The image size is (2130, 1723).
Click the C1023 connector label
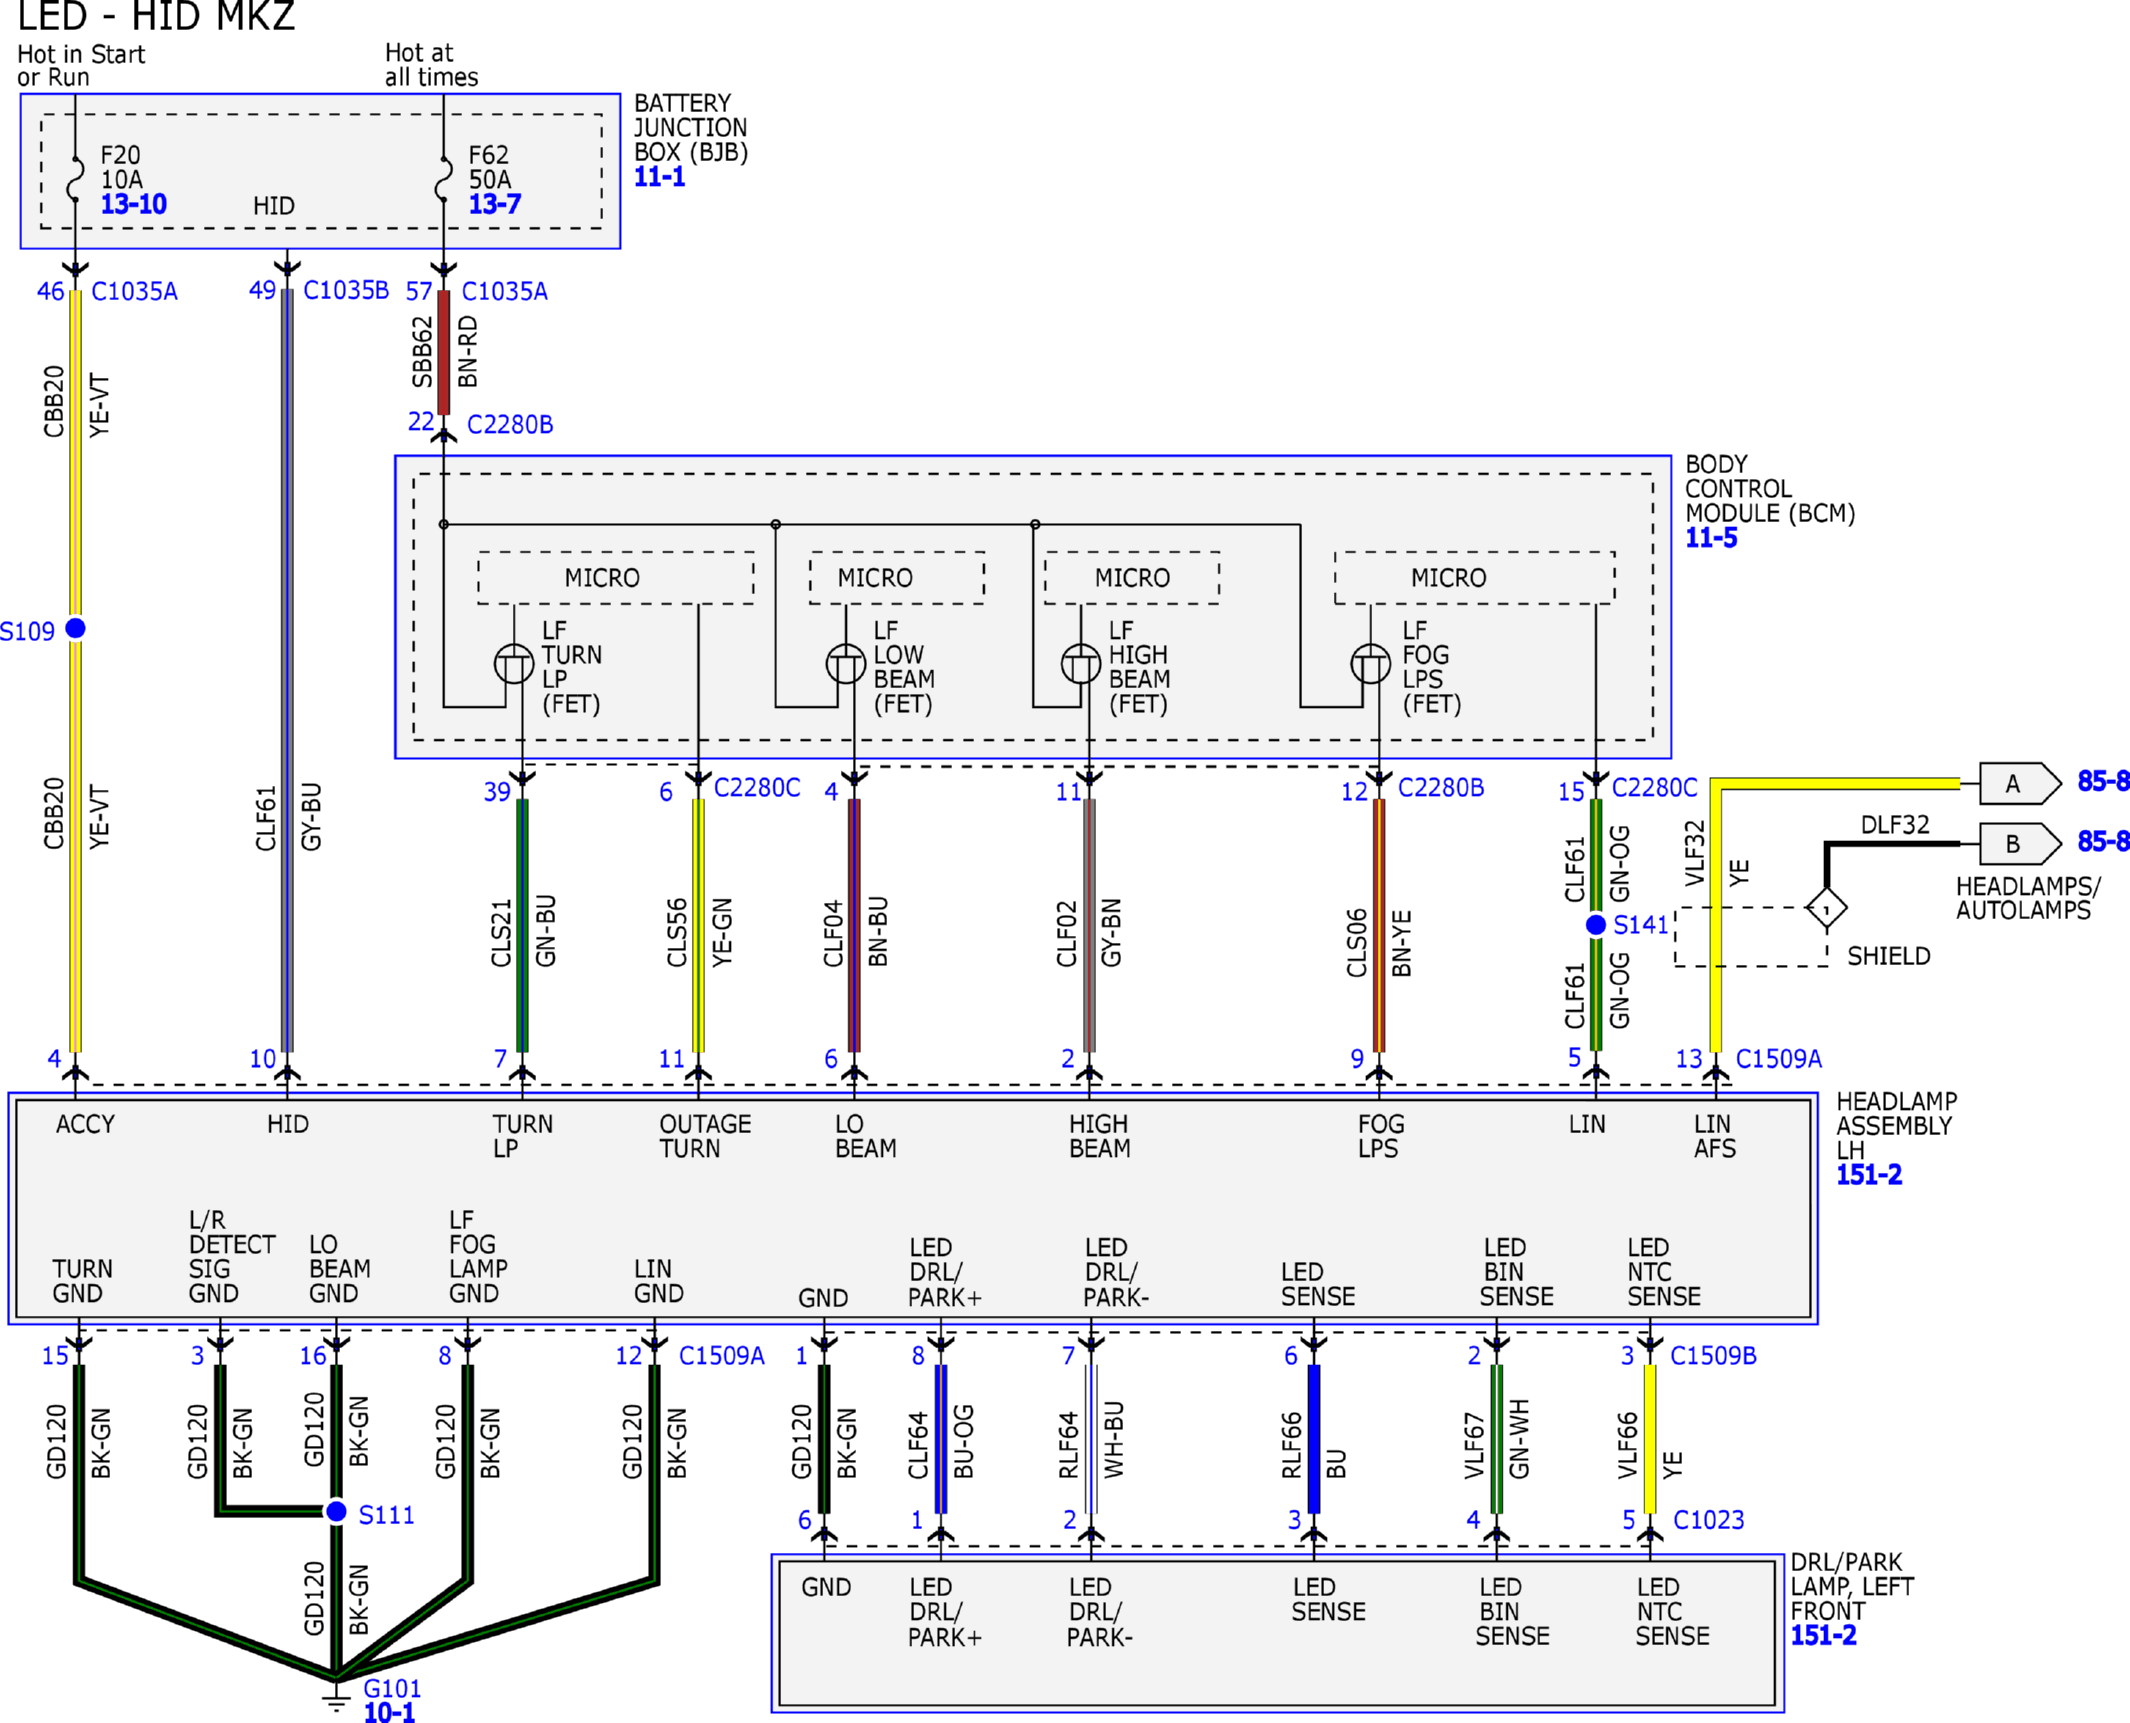click(x=1708, y=1520)
